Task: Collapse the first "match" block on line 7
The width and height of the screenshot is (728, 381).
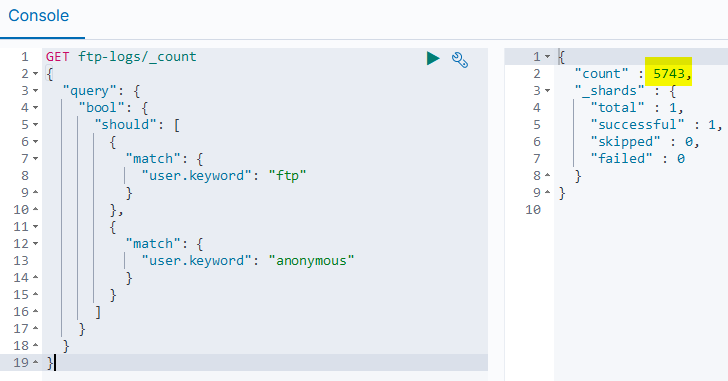Action: coord(36,159)
